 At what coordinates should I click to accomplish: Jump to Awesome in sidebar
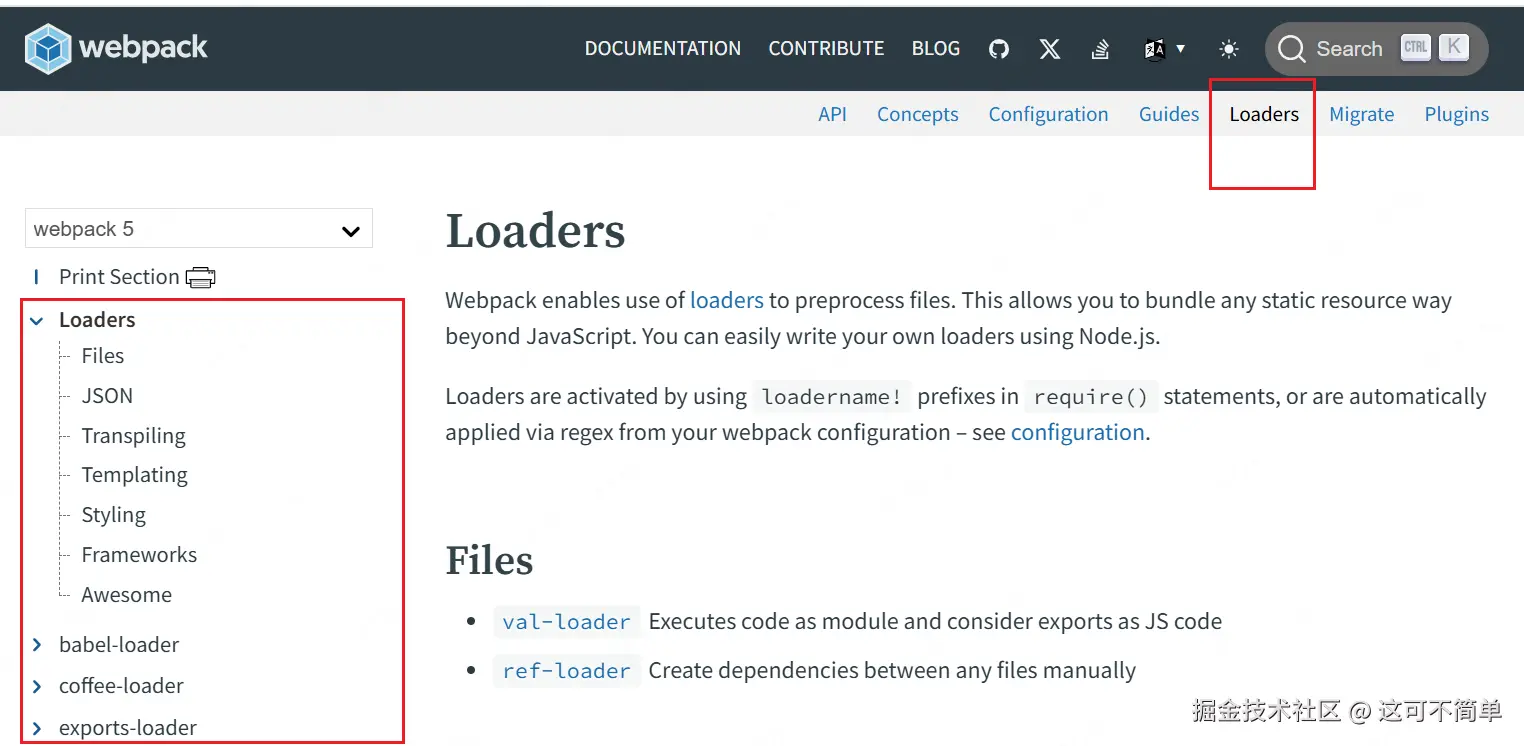click(127, 595)
